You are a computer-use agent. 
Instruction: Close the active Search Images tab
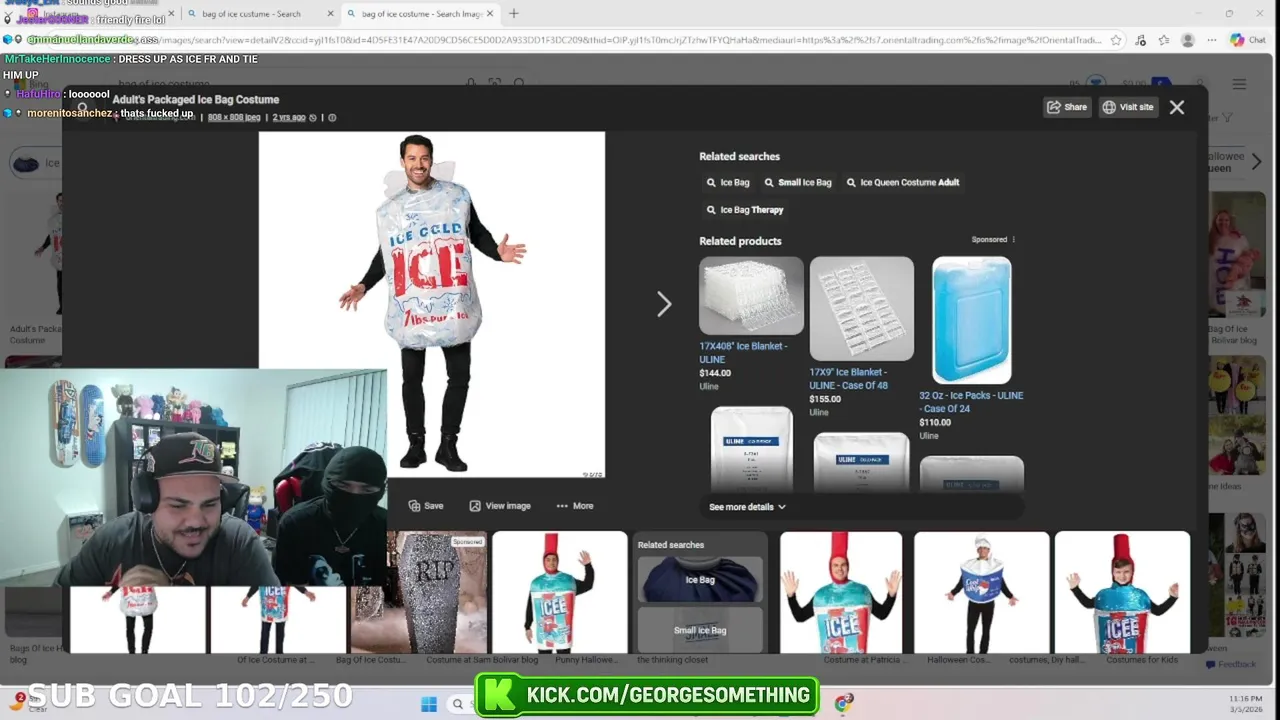coord(492,14)
